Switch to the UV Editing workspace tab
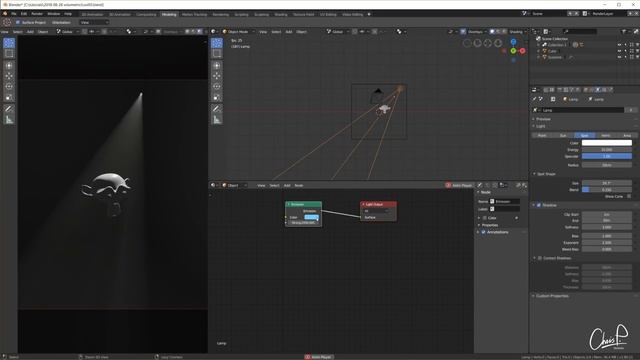Image resolution: width=640 pixels, height=360 pixels. click(328, 14)
